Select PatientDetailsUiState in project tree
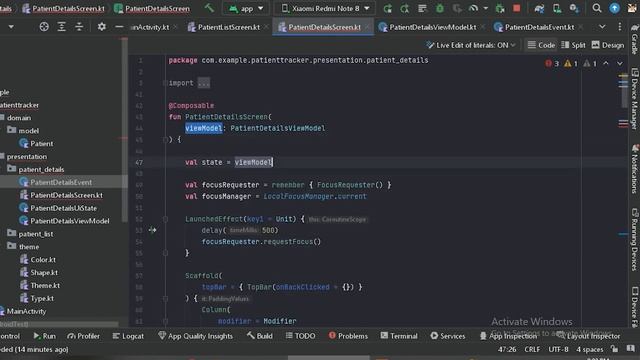The image size is (640, 360). (58, 208)
